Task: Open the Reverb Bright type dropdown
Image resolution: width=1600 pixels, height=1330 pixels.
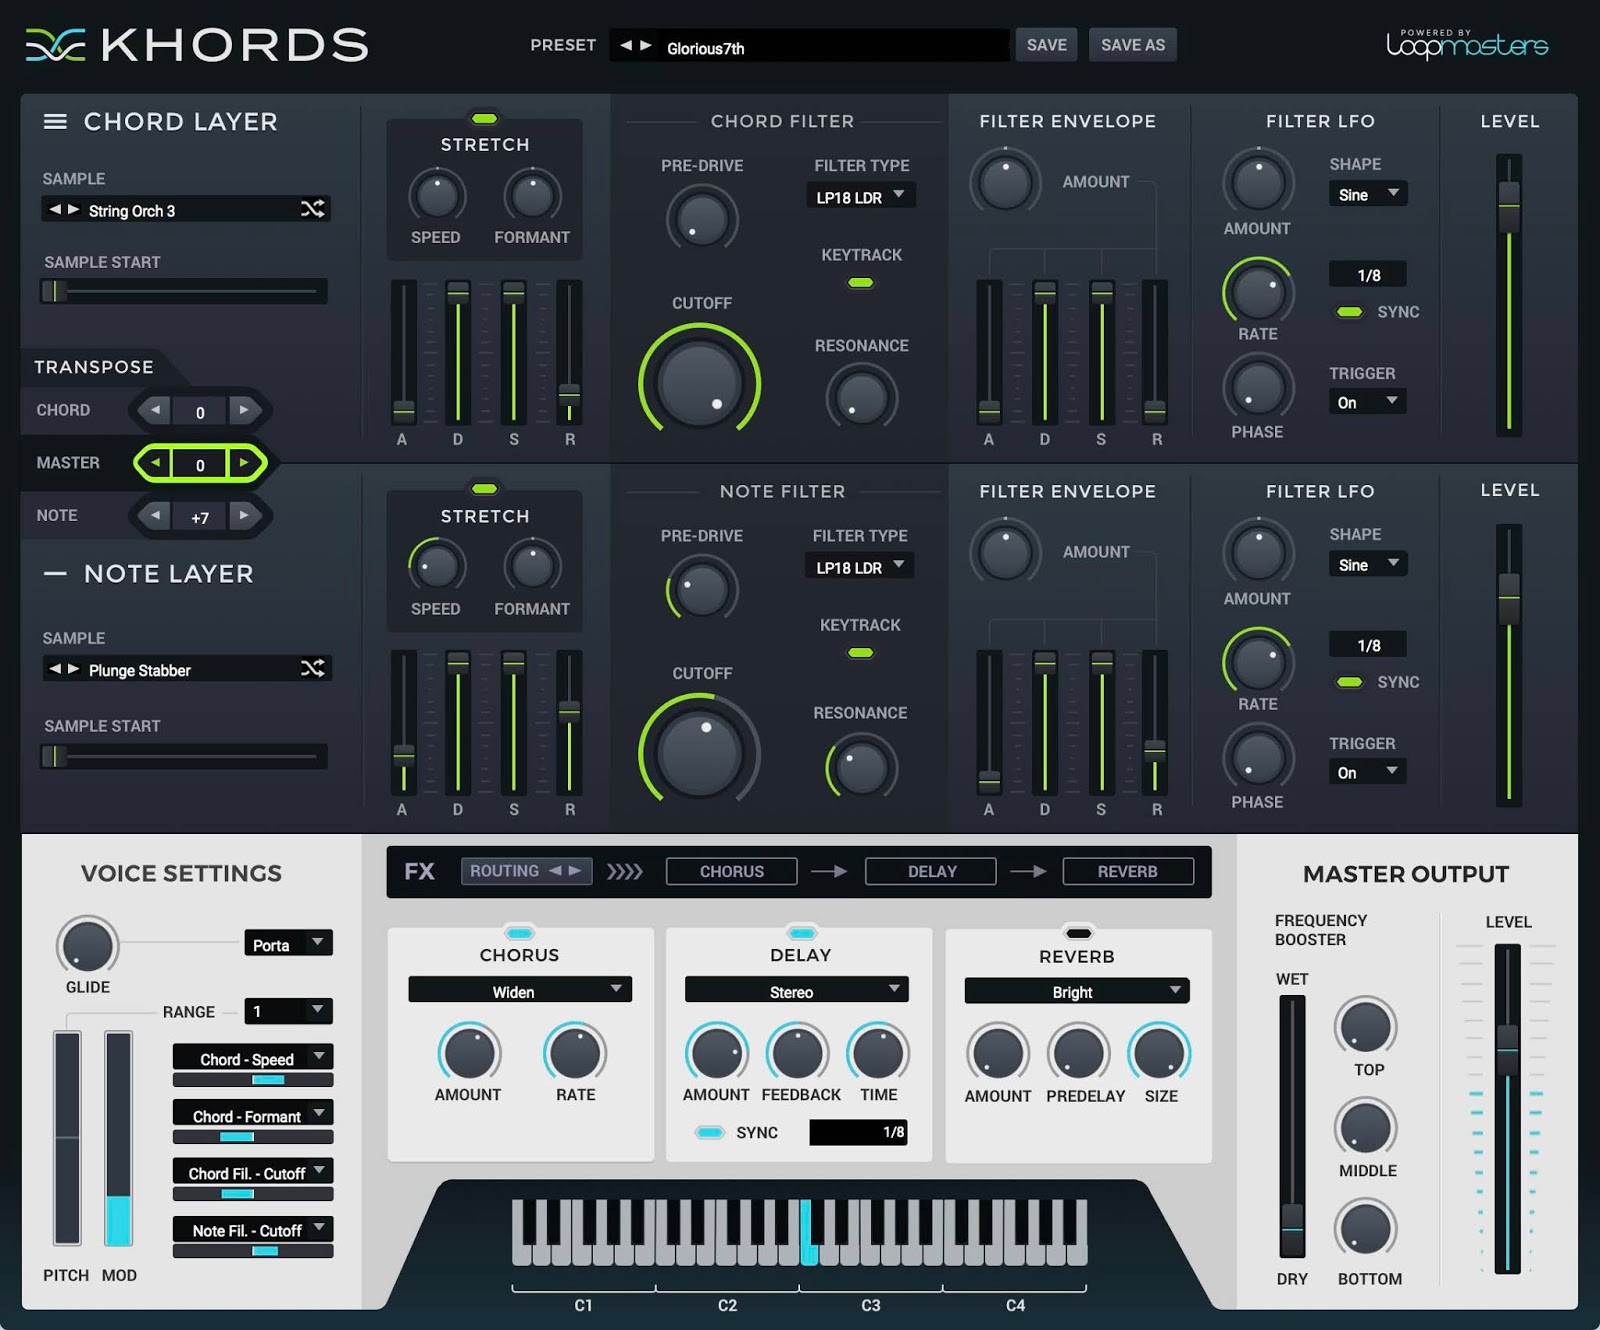Action: (1077, 991)
